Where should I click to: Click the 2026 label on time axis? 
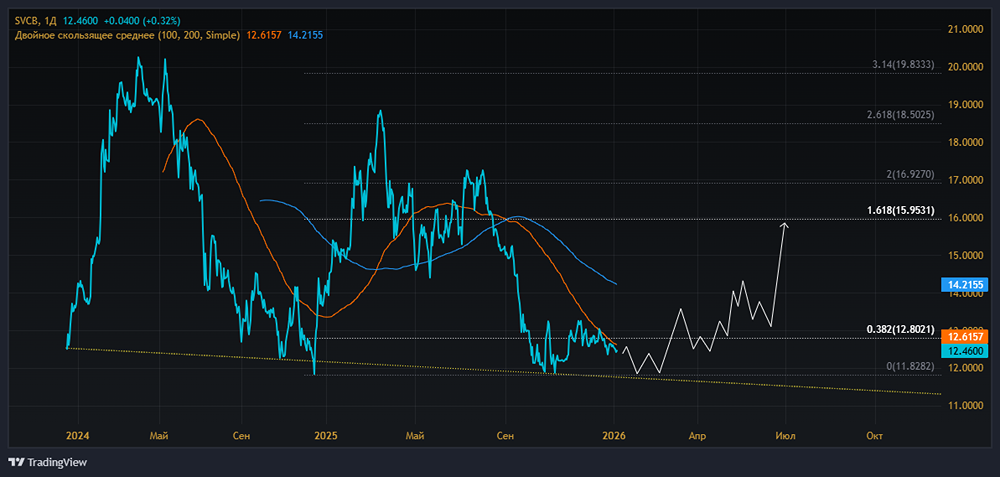click(614, 435)
